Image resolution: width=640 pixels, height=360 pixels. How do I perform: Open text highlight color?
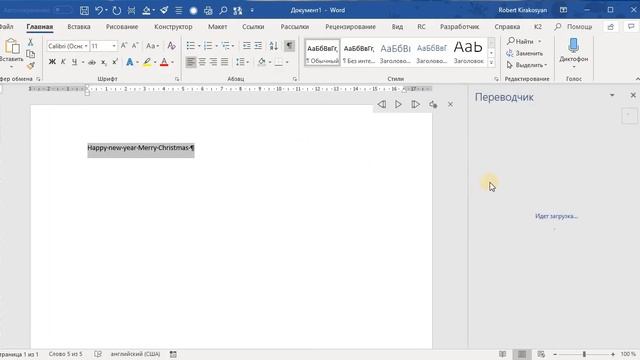[147, 62]
